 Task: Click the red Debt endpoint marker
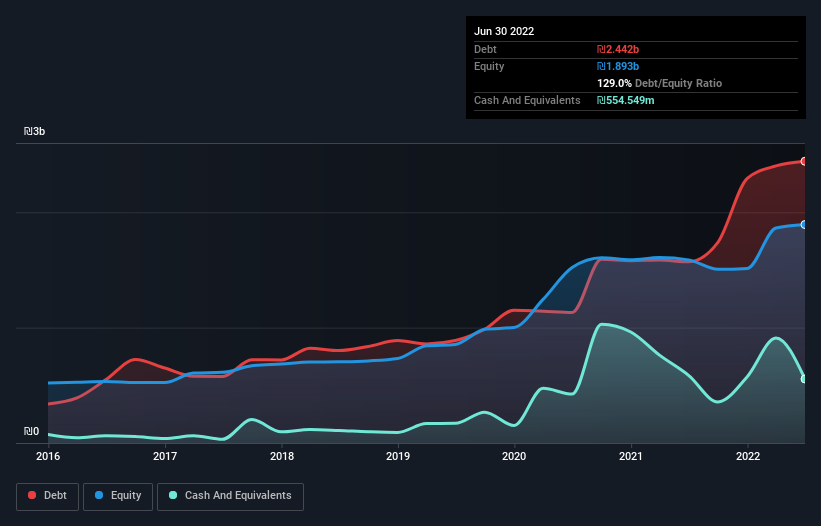tap(804, 161)
